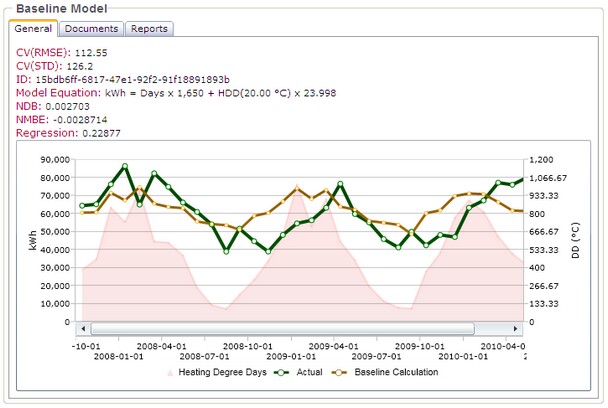The width and height of the screenshot is (608, 408).
Task: Click the 2008-07-01 x-axis label
Action: pos(204,356)
